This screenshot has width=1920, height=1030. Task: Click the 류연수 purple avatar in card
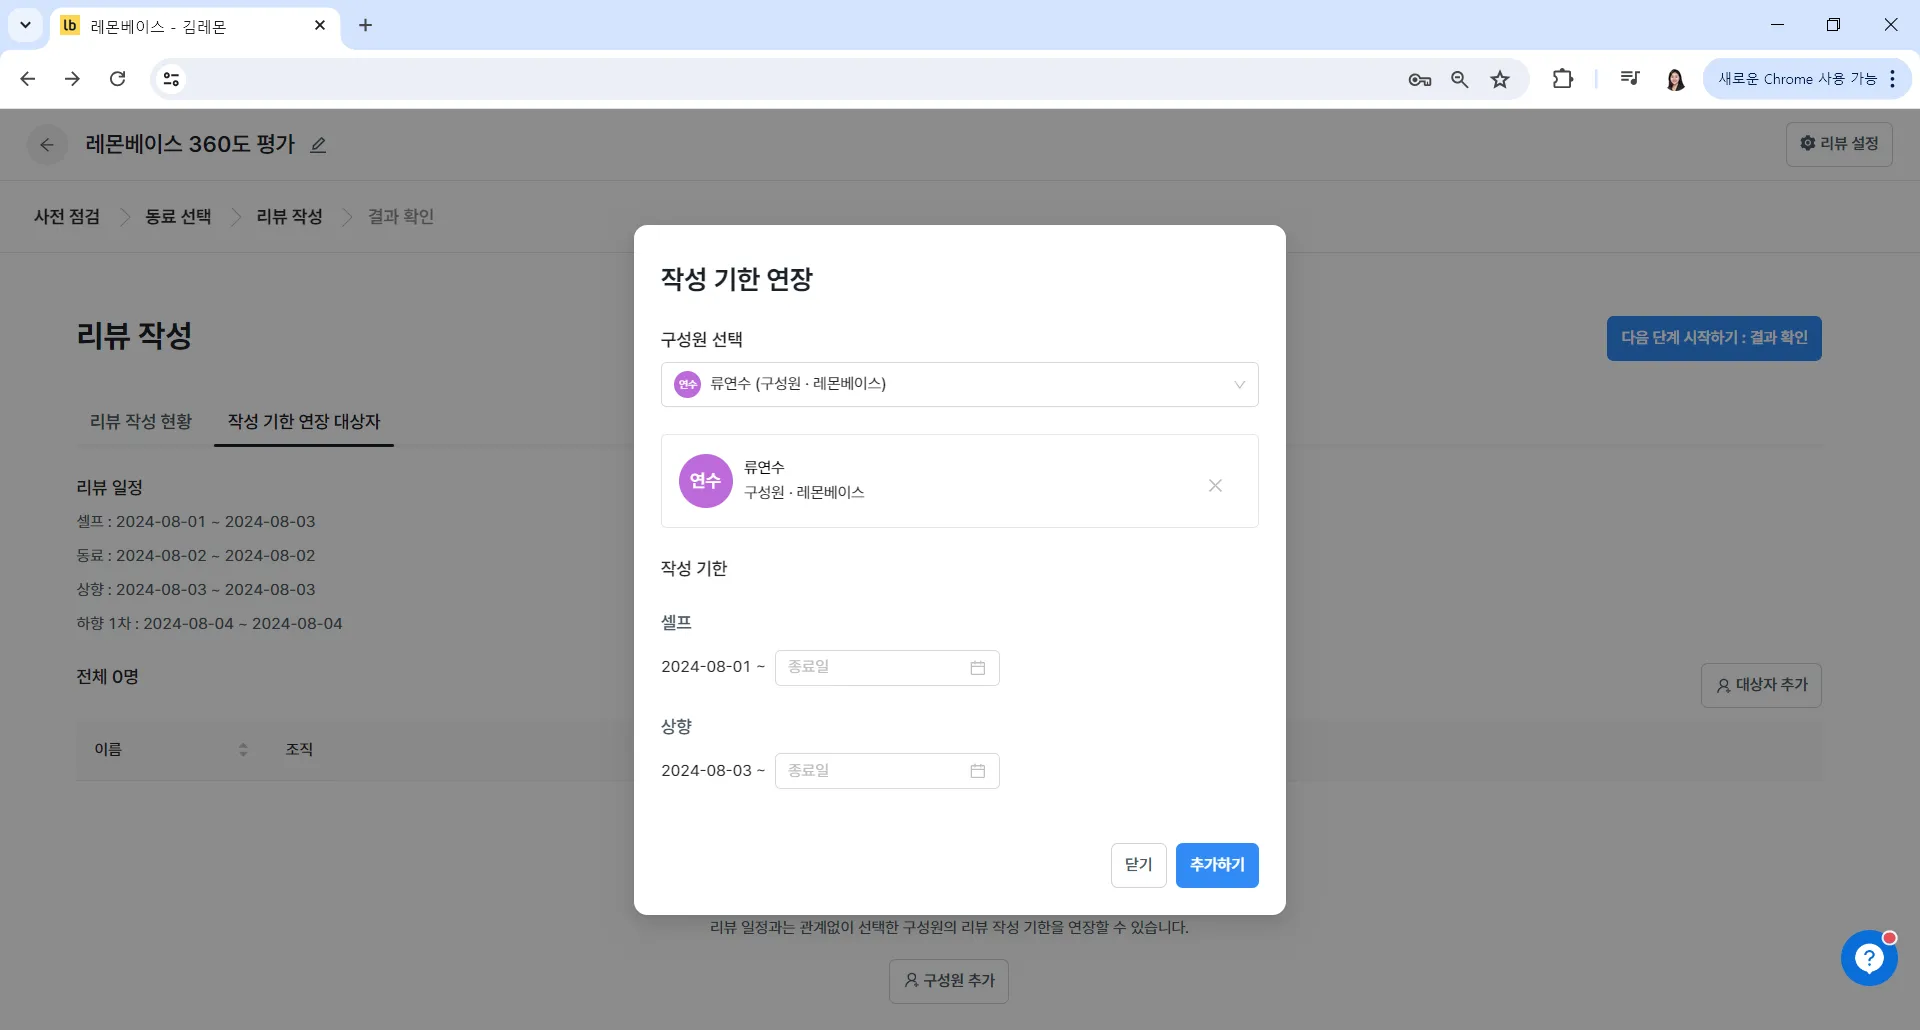706,481
